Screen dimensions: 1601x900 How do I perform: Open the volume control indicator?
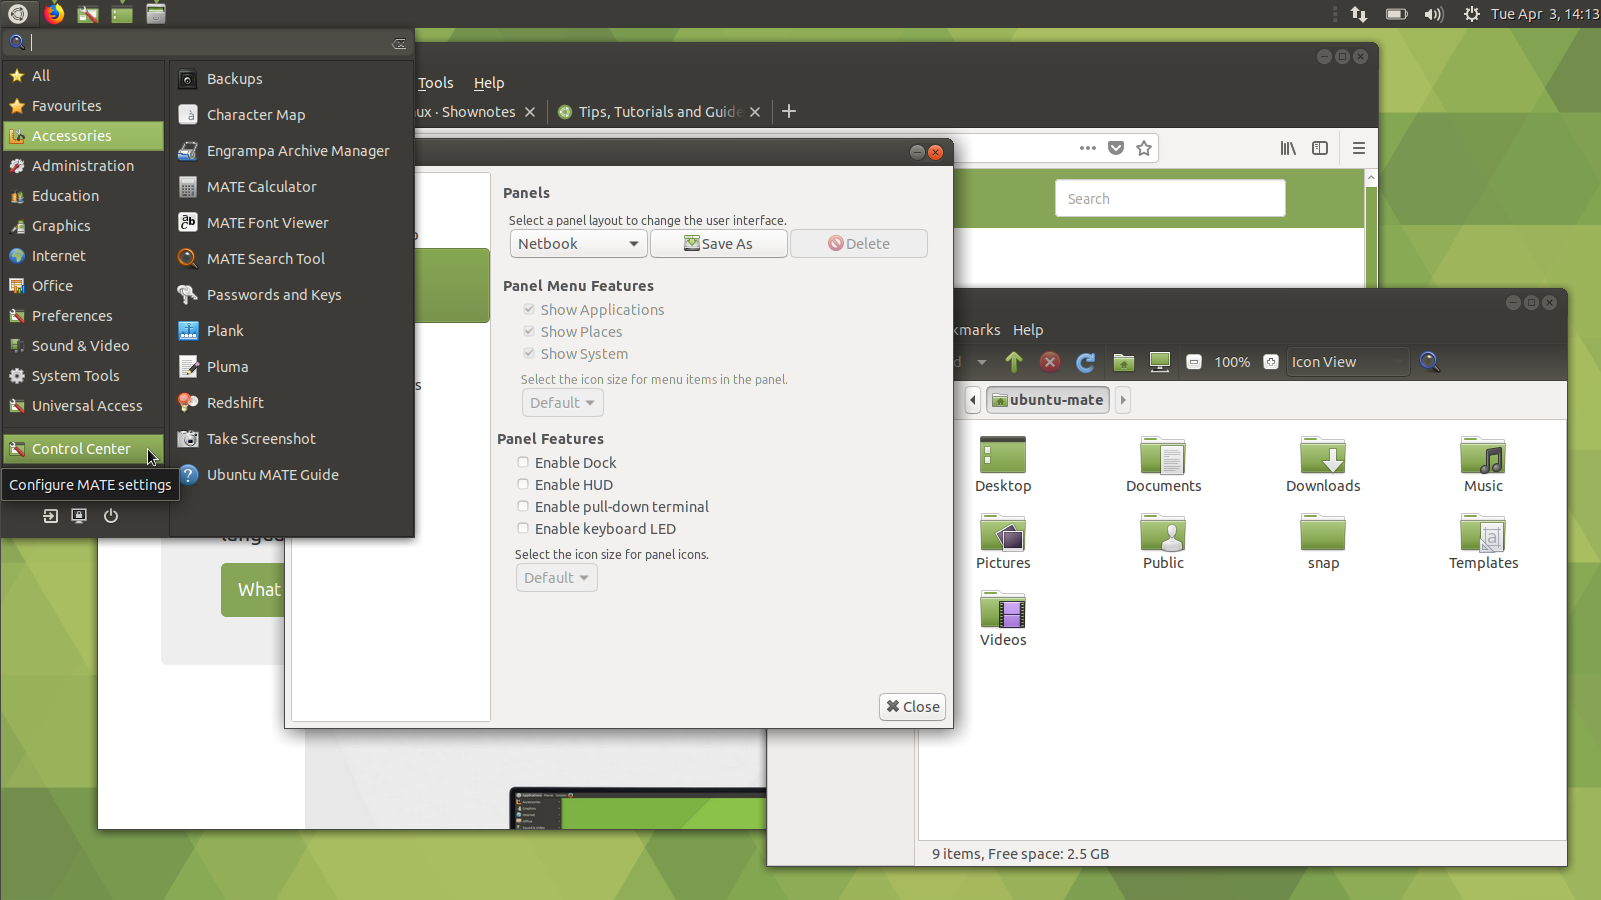coord(1434,14)
